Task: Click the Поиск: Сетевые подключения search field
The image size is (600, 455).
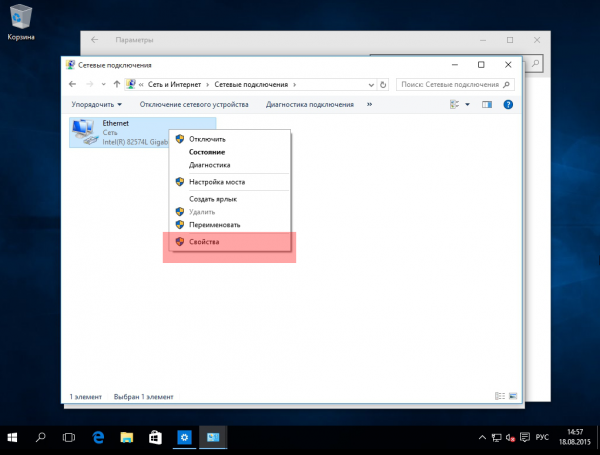Action: coord(455,85)
